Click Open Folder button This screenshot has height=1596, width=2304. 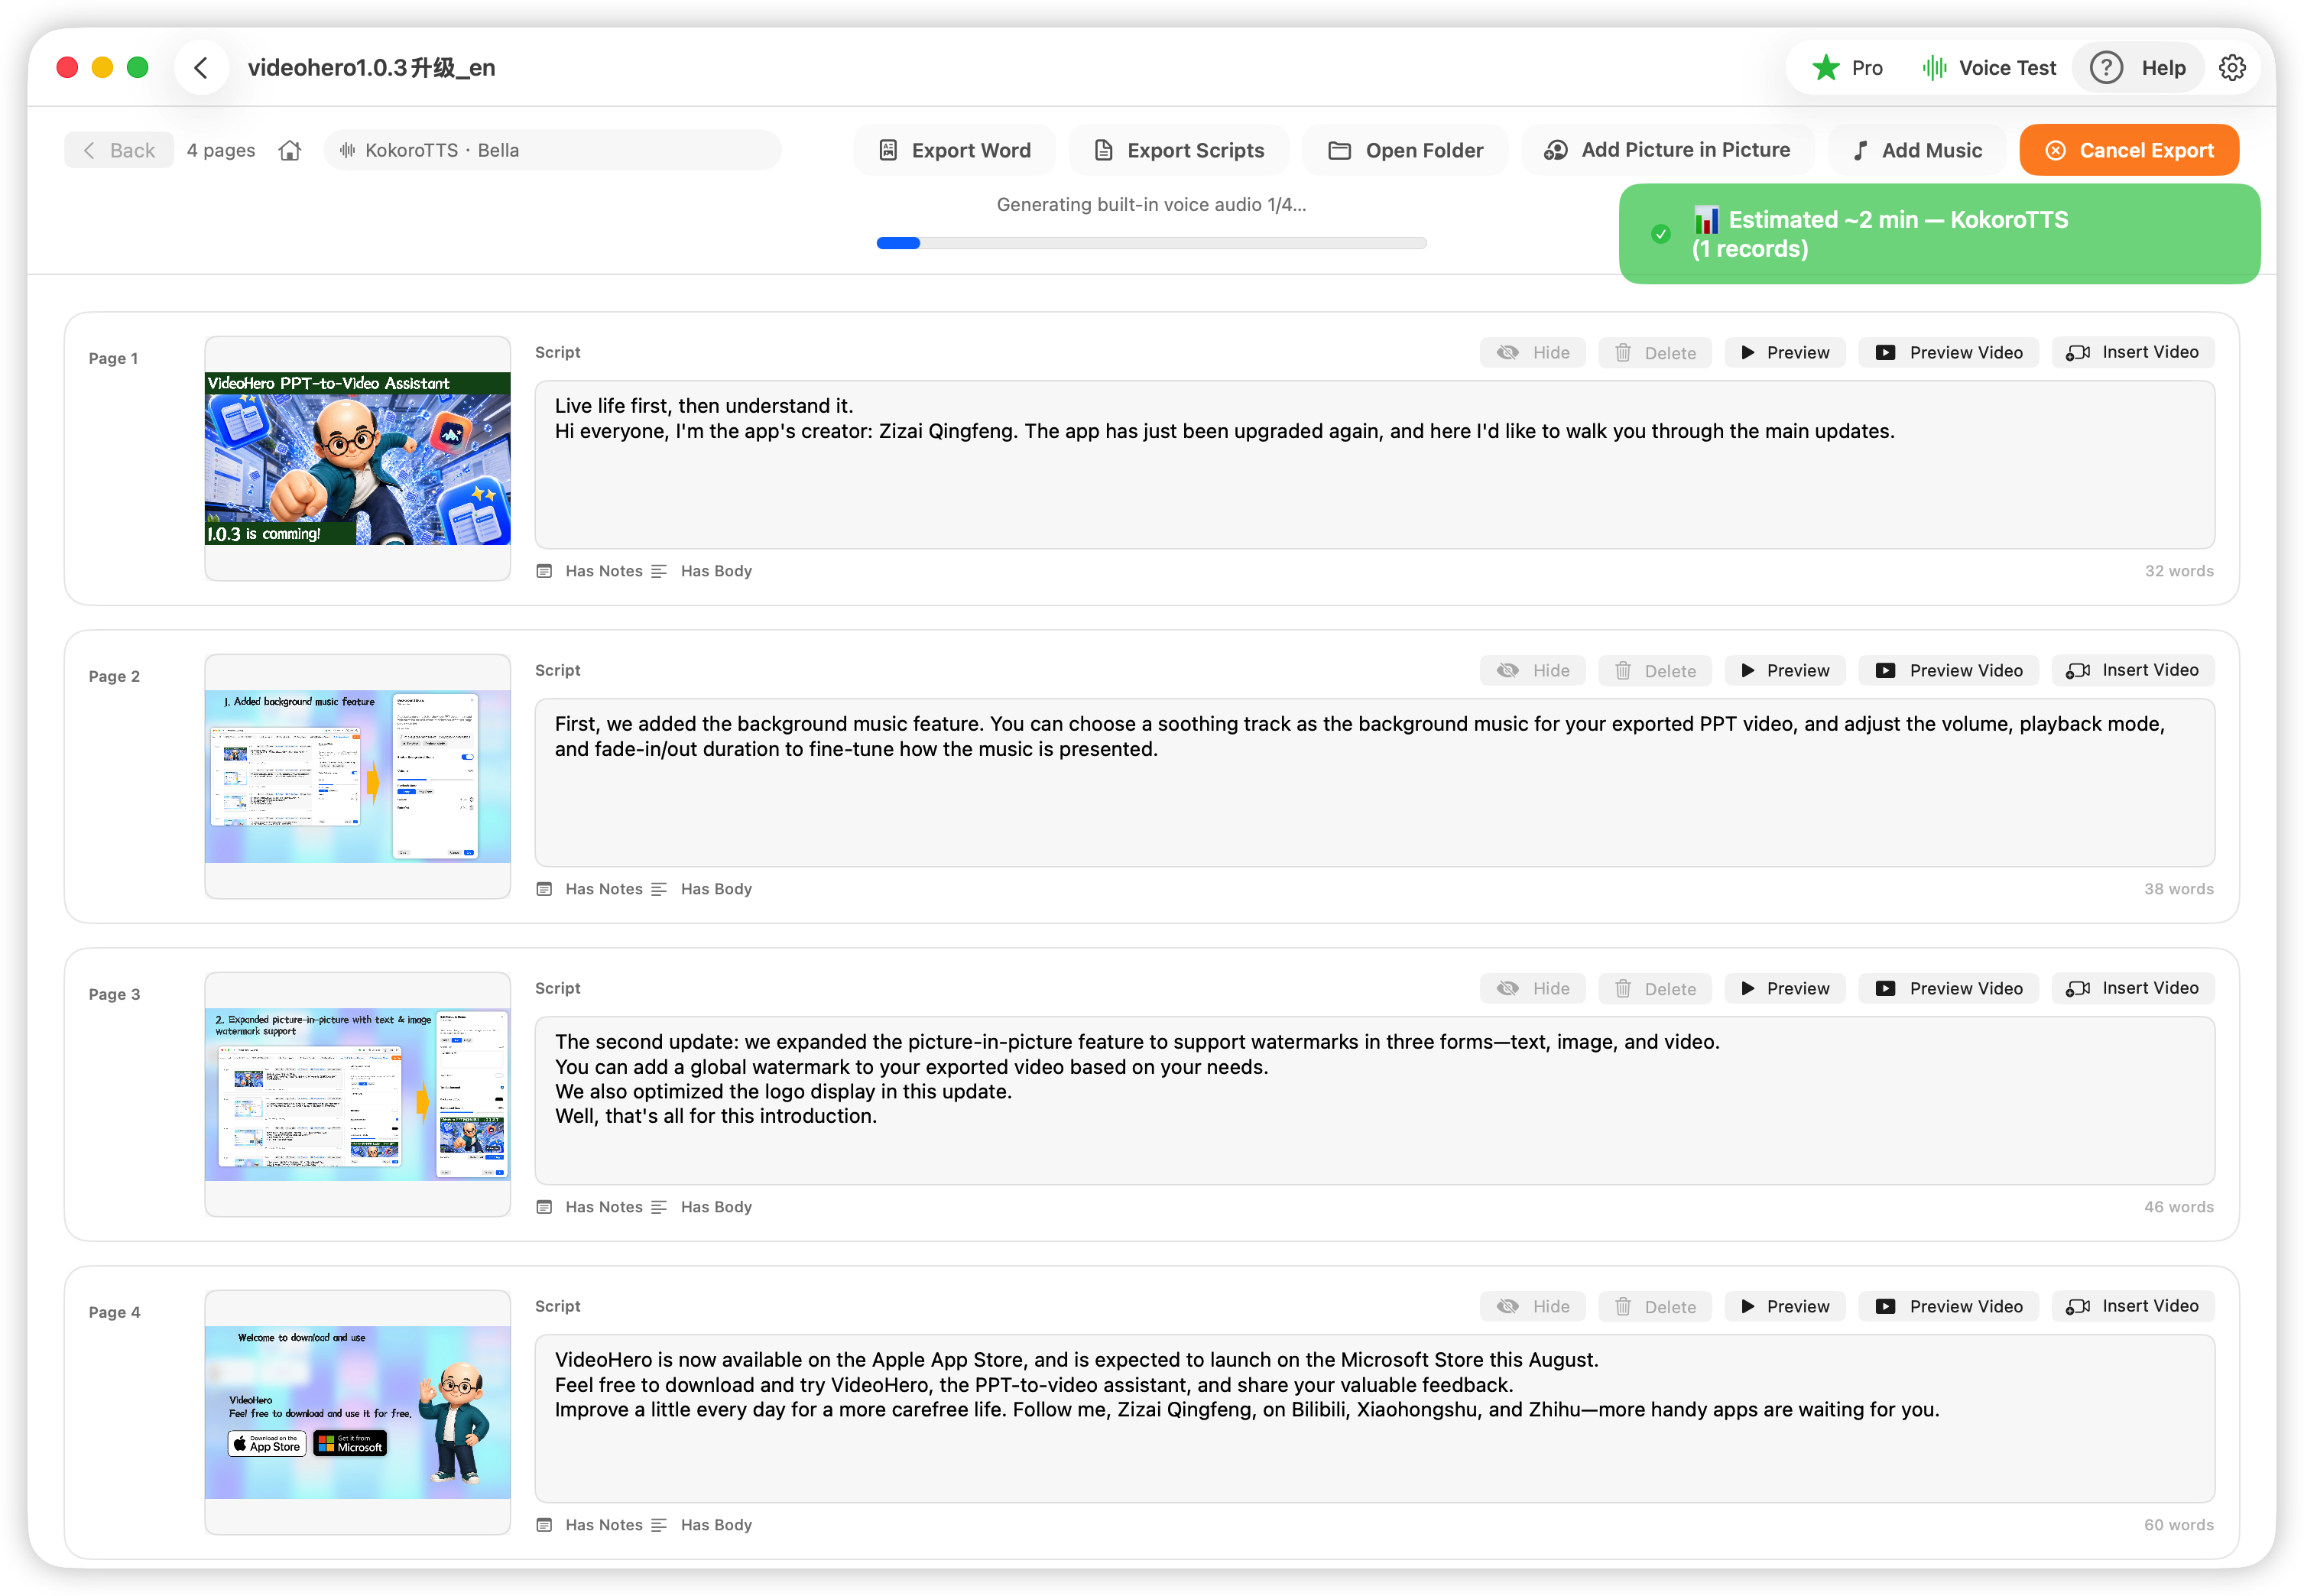[1405, 150]
